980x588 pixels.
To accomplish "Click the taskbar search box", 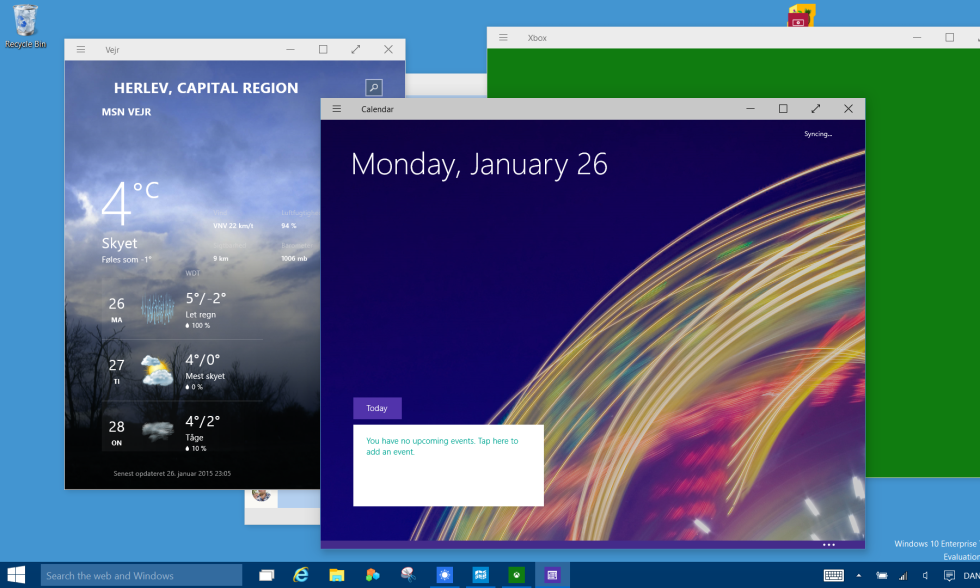I will 141,576.
